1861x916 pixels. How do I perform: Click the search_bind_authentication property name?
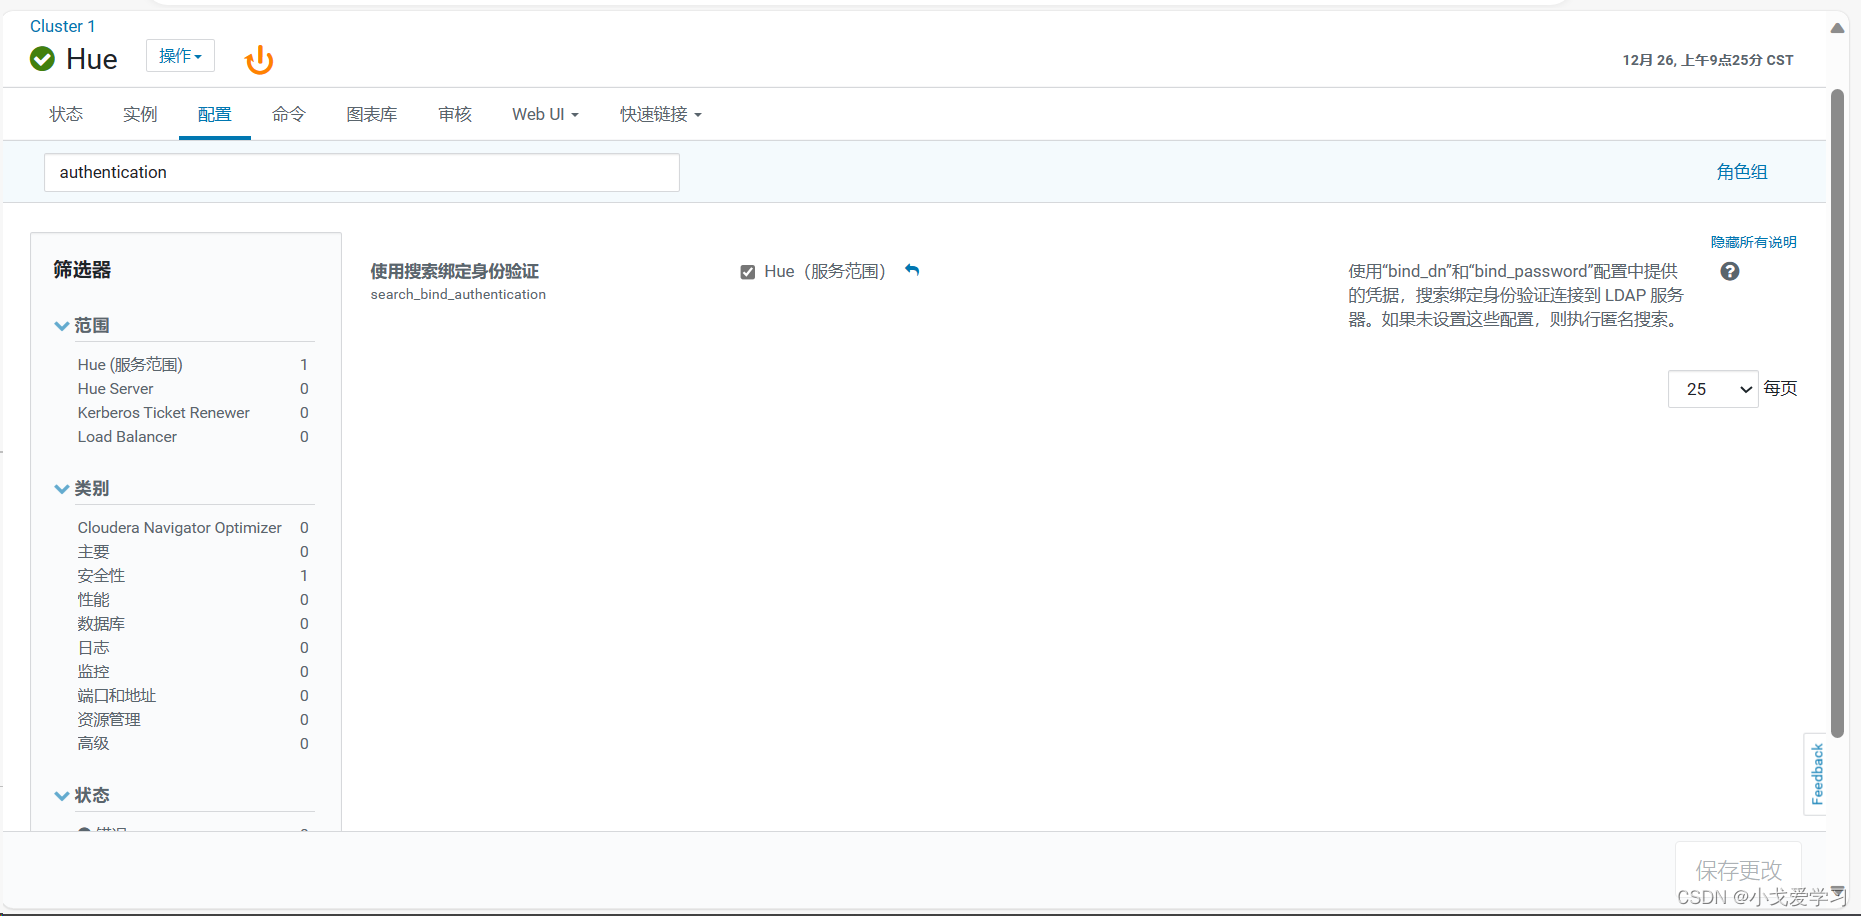[x=458, y=294]
